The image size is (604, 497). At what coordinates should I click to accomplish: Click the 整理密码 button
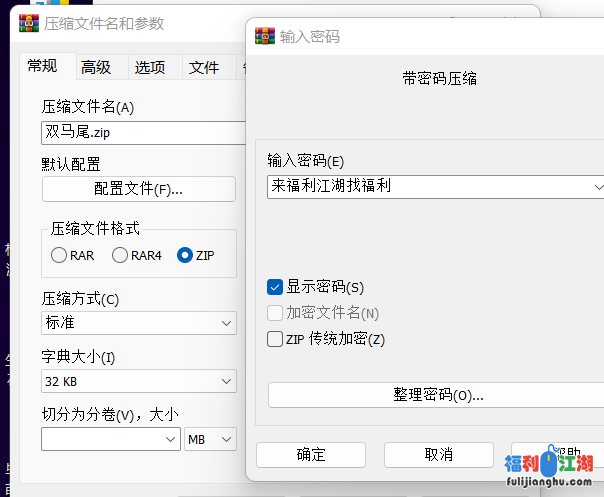coord(438,395)
